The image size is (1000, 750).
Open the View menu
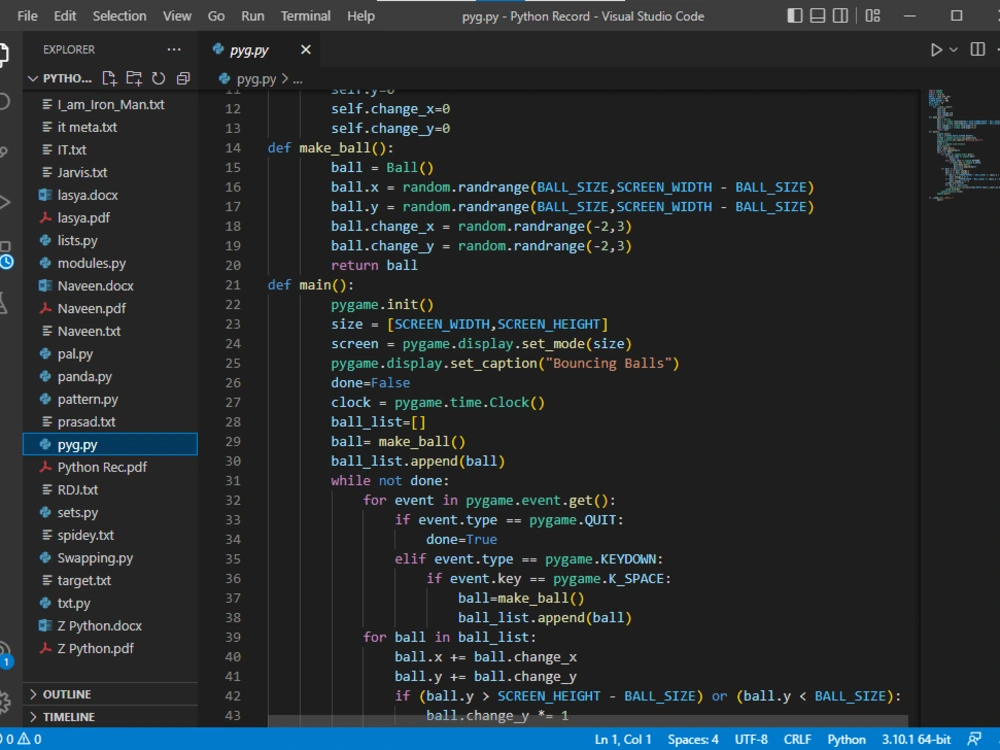[177, 16]
